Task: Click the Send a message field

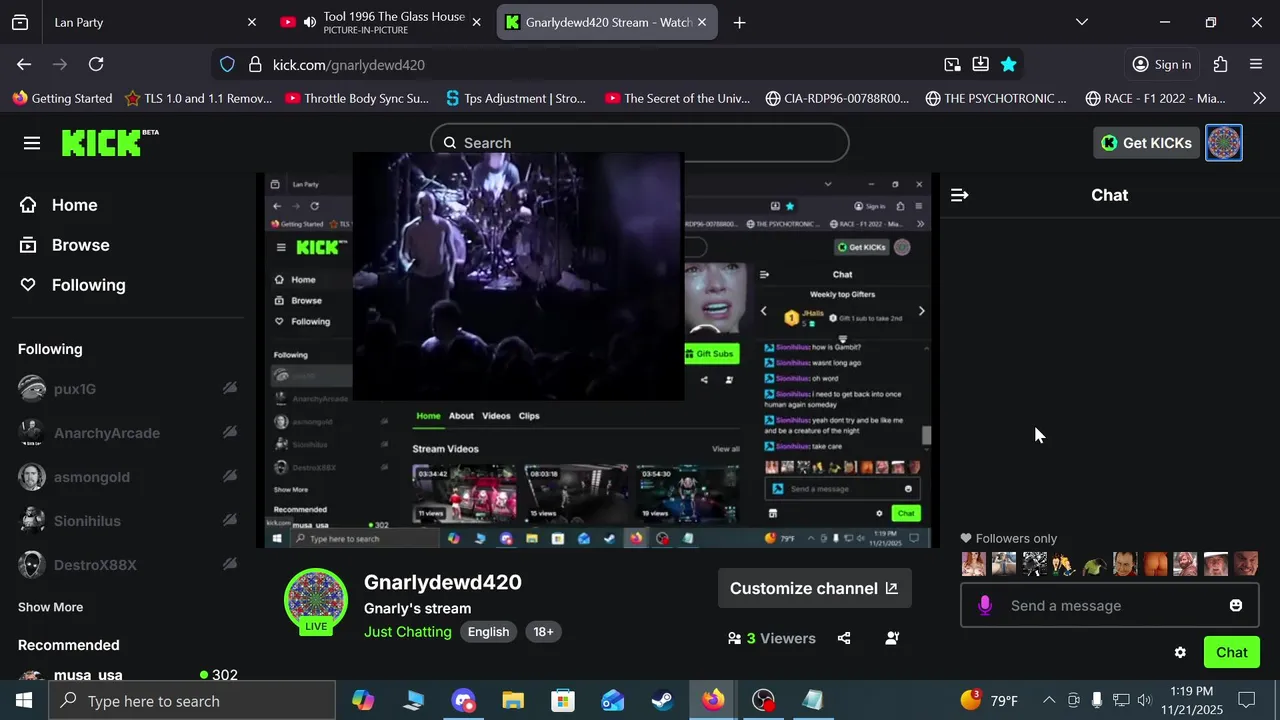Action: click(1110, 605)
